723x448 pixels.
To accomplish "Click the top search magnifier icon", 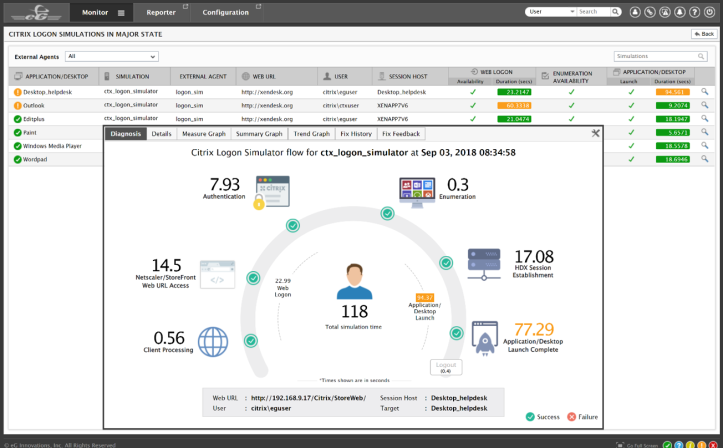I will pos(616,12).
